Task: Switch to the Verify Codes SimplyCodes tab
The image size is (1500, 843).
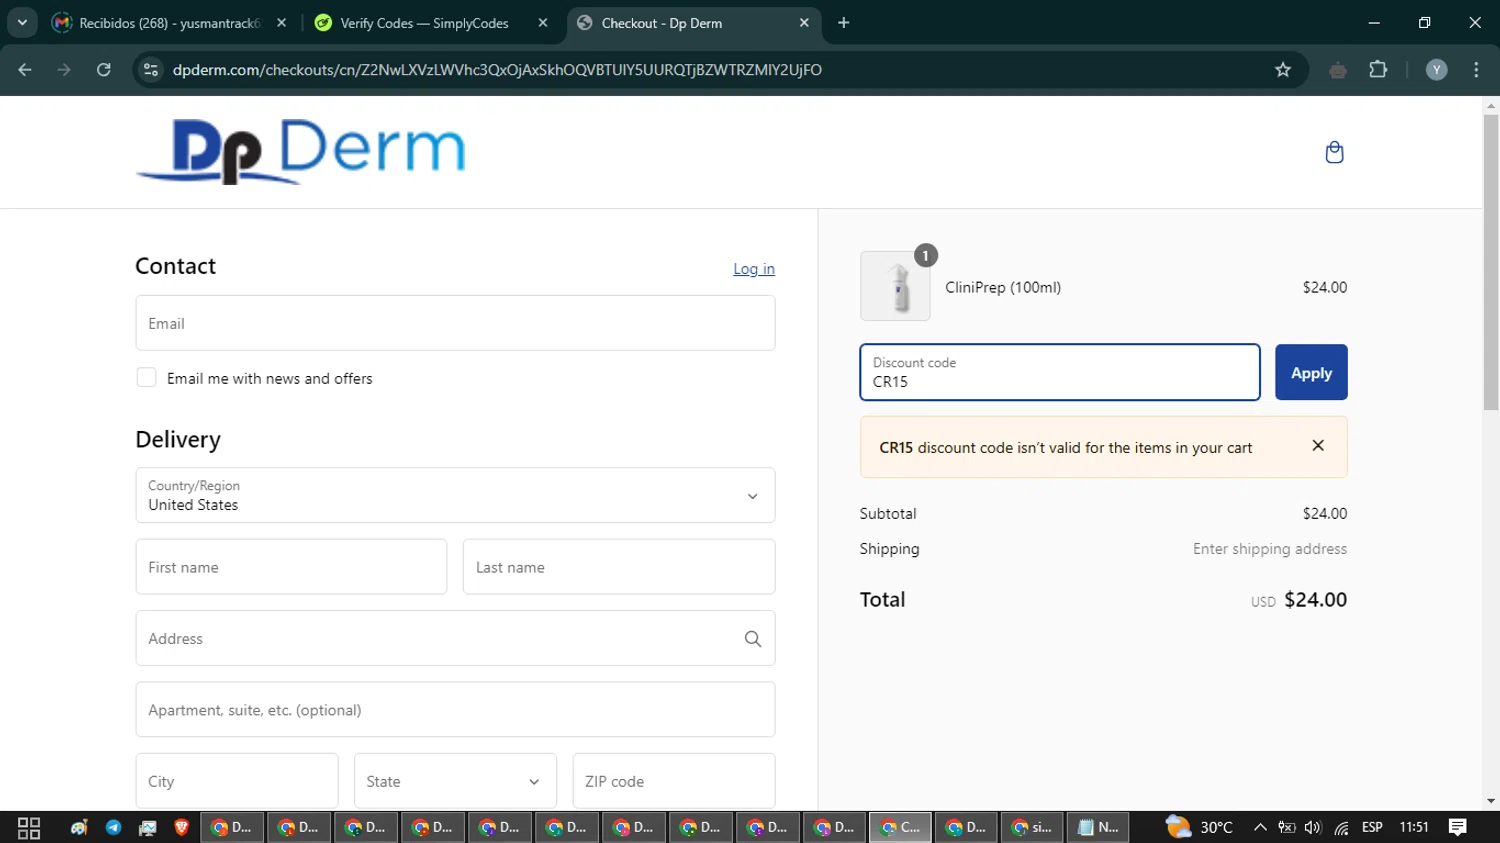Action: pos(430,22)
